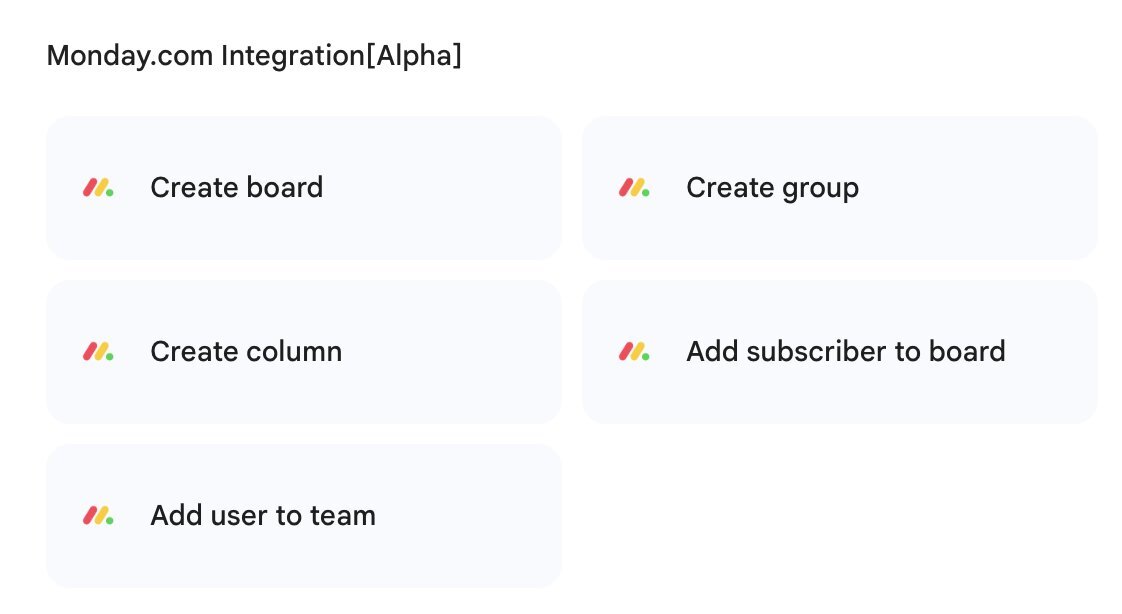The height and width of the screenshot is (614, 1122).
Task: Click the monday.com icon for Add user to team
Action: [x=98, y=516]
